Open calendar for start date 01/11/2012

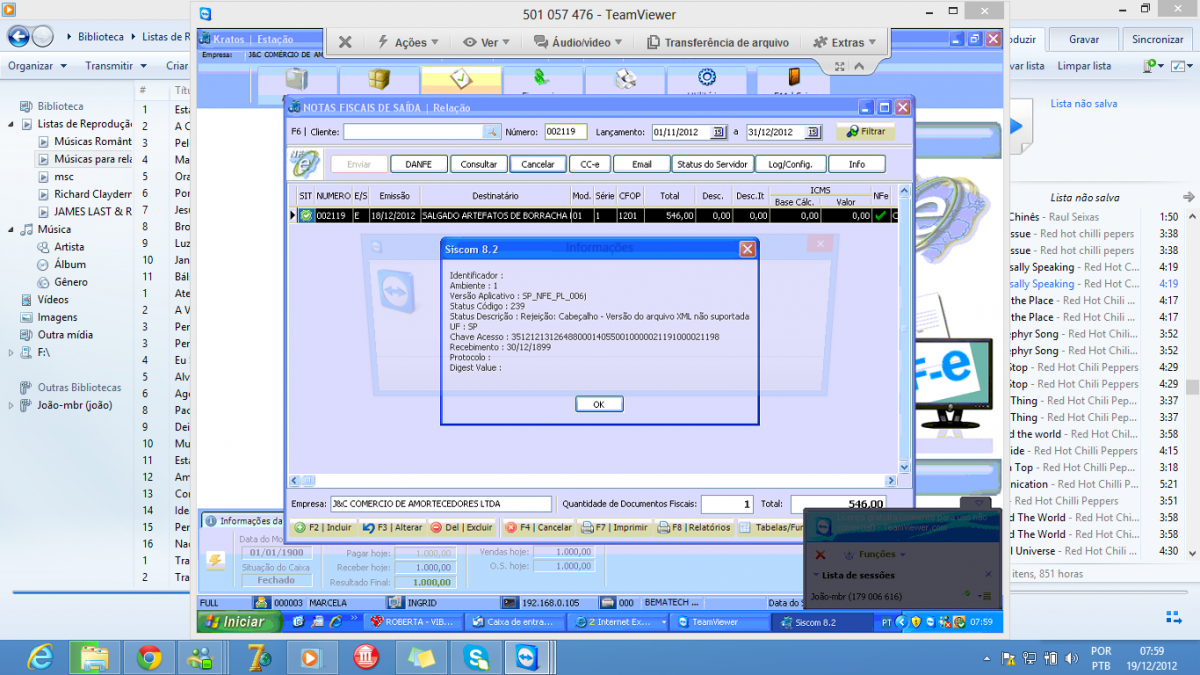click(718, 132)
